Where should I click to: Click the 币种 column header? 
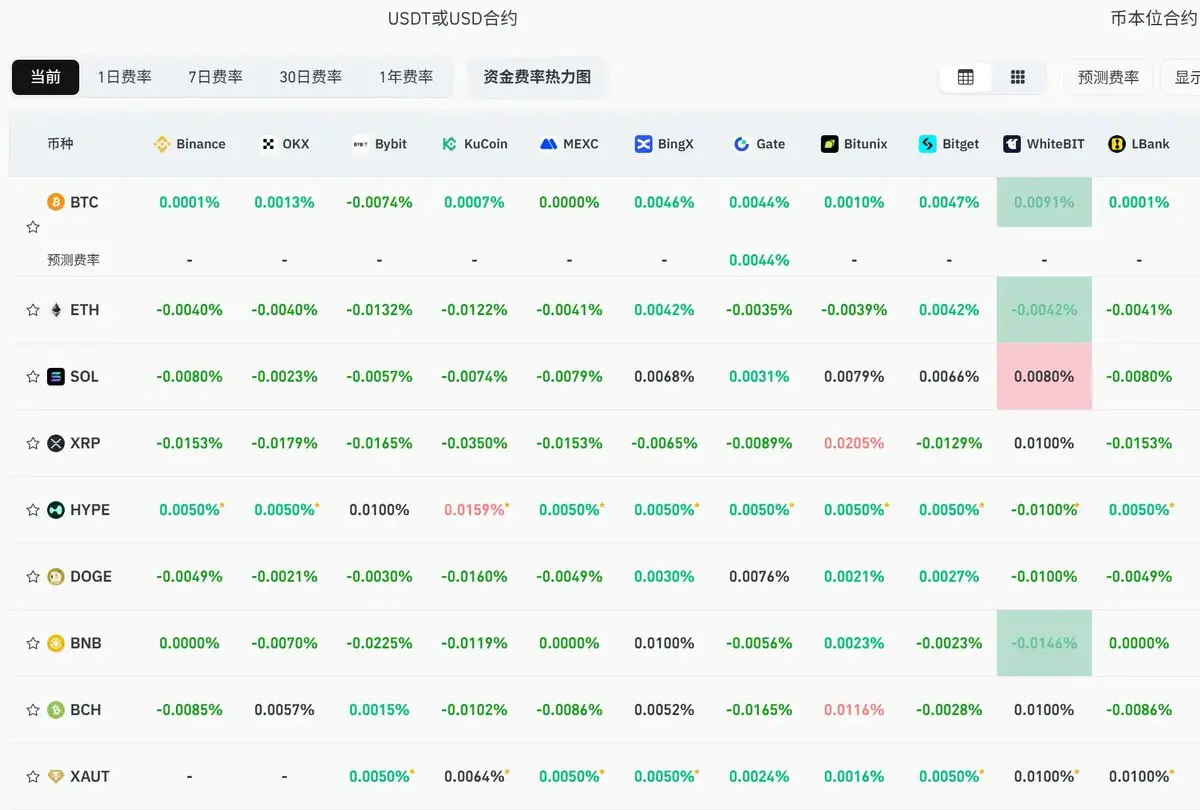coord(60,144)
